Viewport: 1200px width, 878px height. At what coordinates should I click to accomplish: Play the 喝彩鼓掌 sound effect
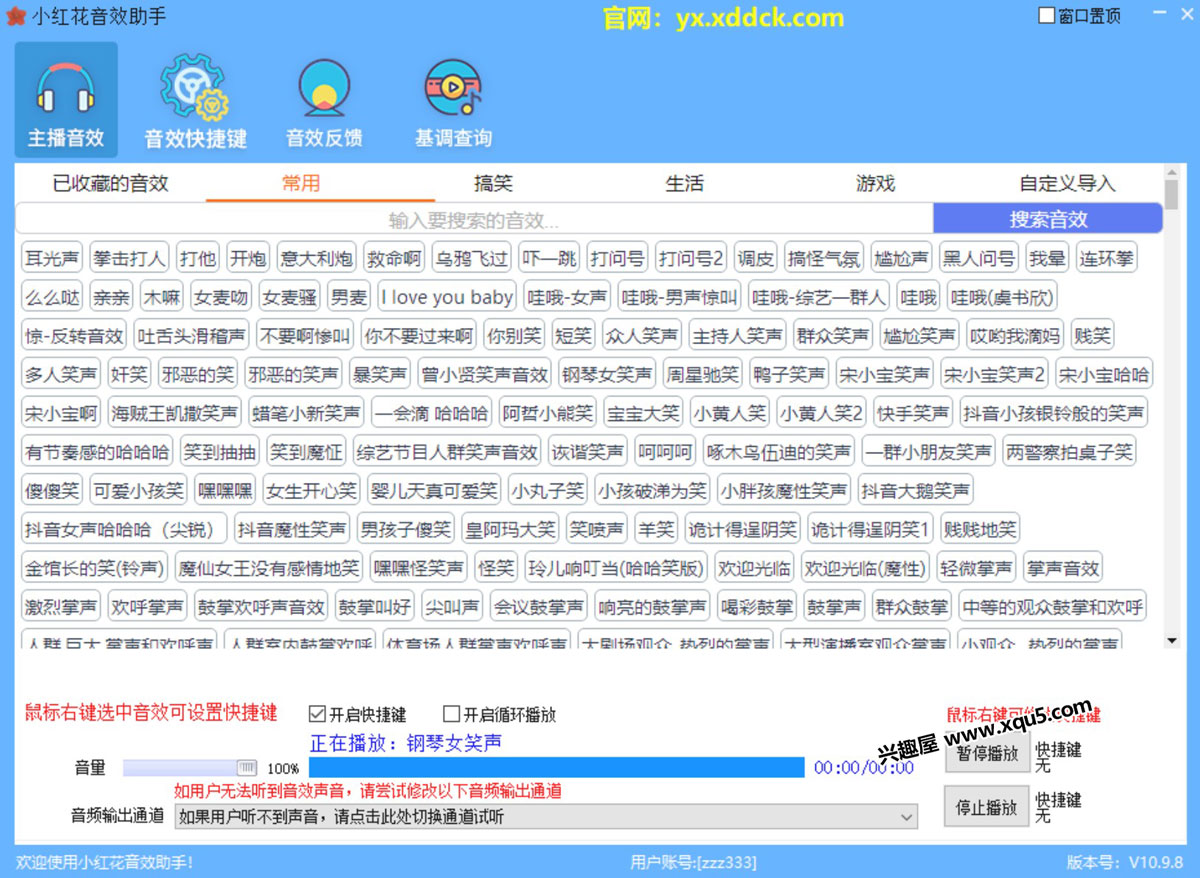[757, 606]
